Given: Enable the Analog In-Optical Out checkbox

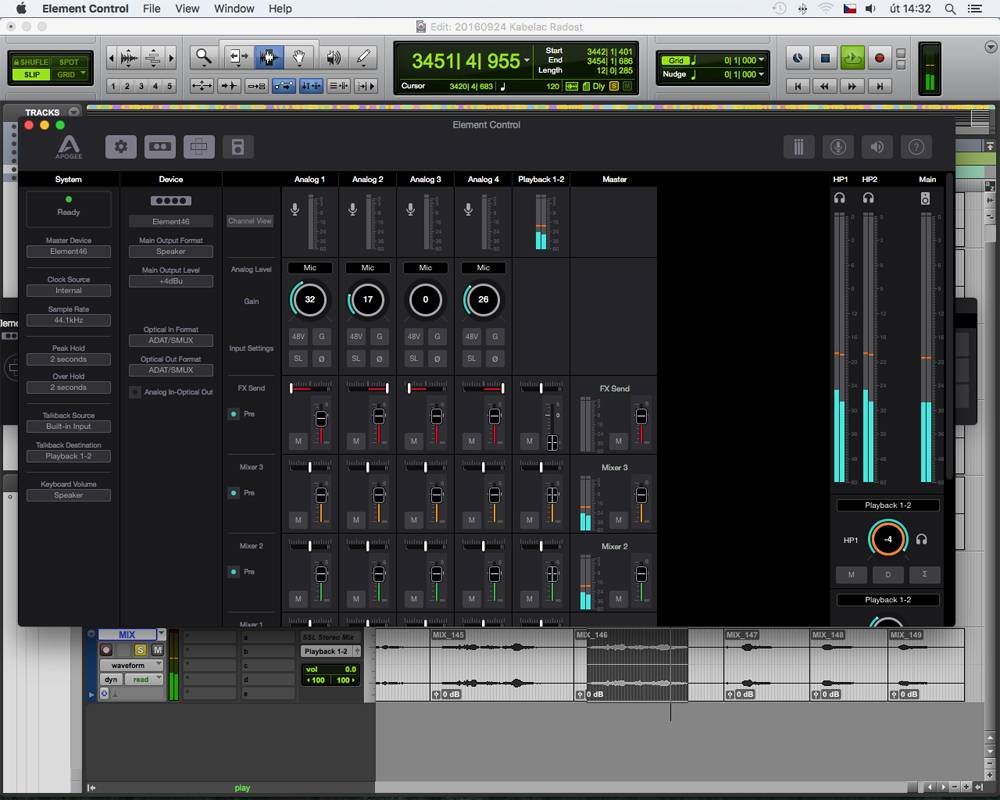Looking at the screenshot, I should pos(135,392).
